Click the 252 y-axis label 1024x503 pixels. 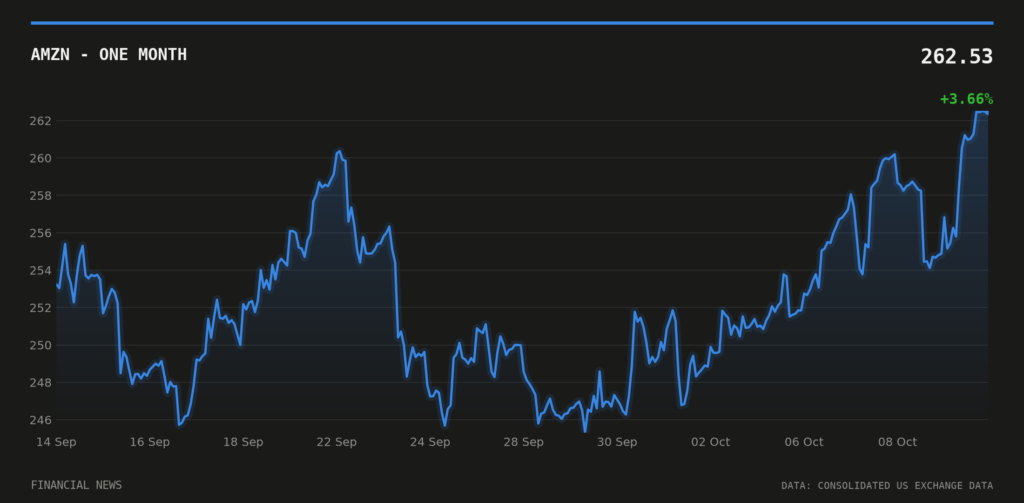point(40,308)
